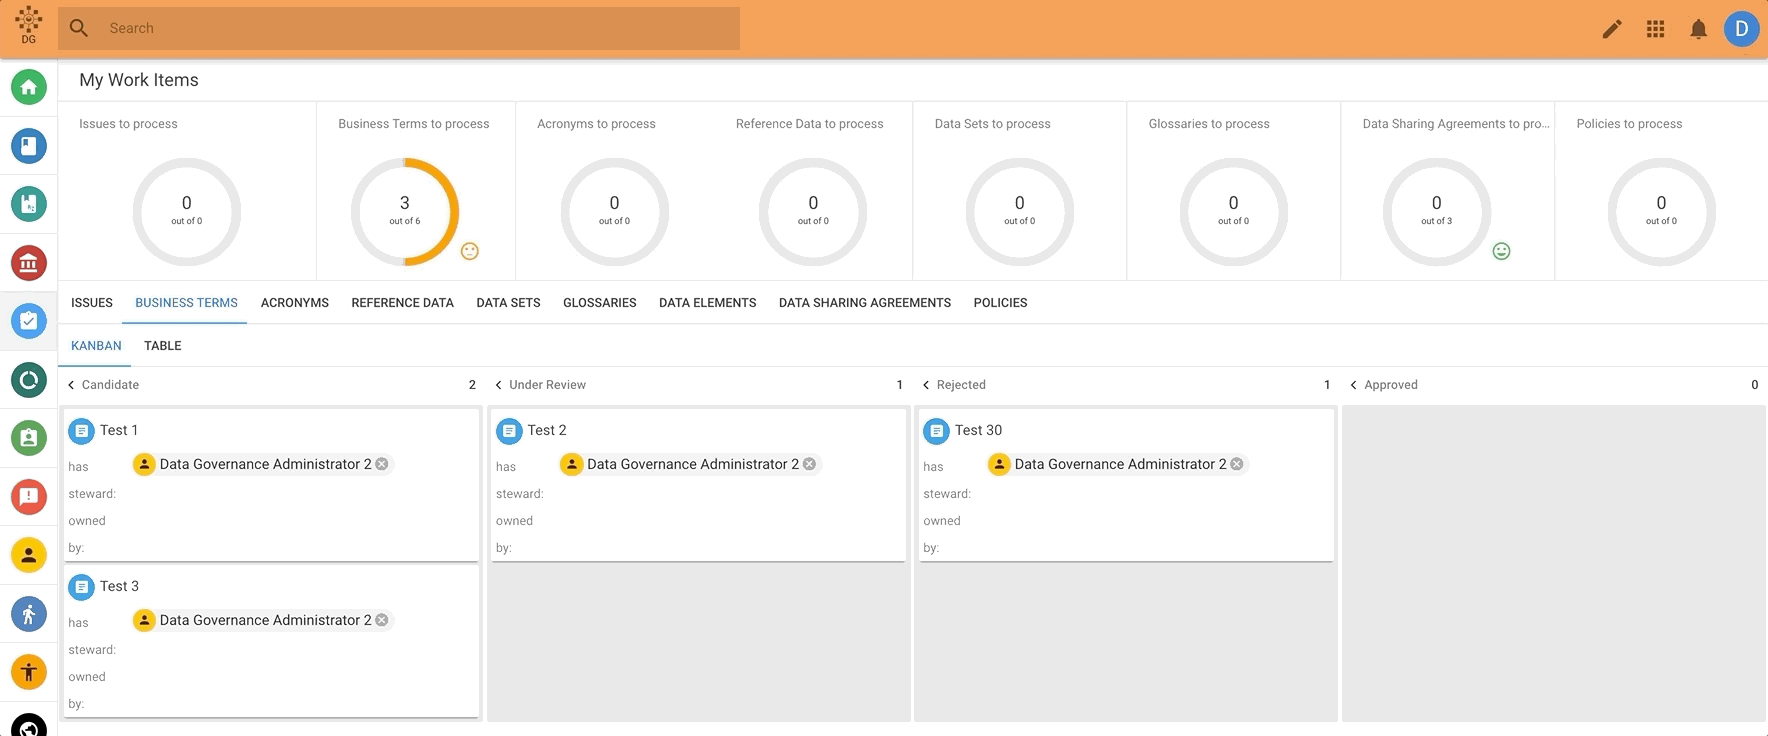Collapse the Candidate column chevron
Viewport: 1768px width, 736px height.
click(71, 385)
